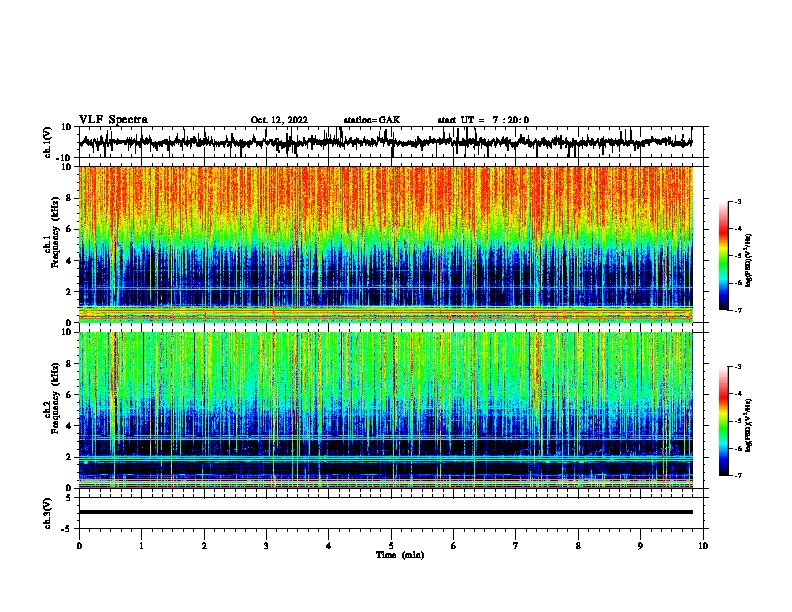Click the ch.2 color scale bar

[724, 421]
